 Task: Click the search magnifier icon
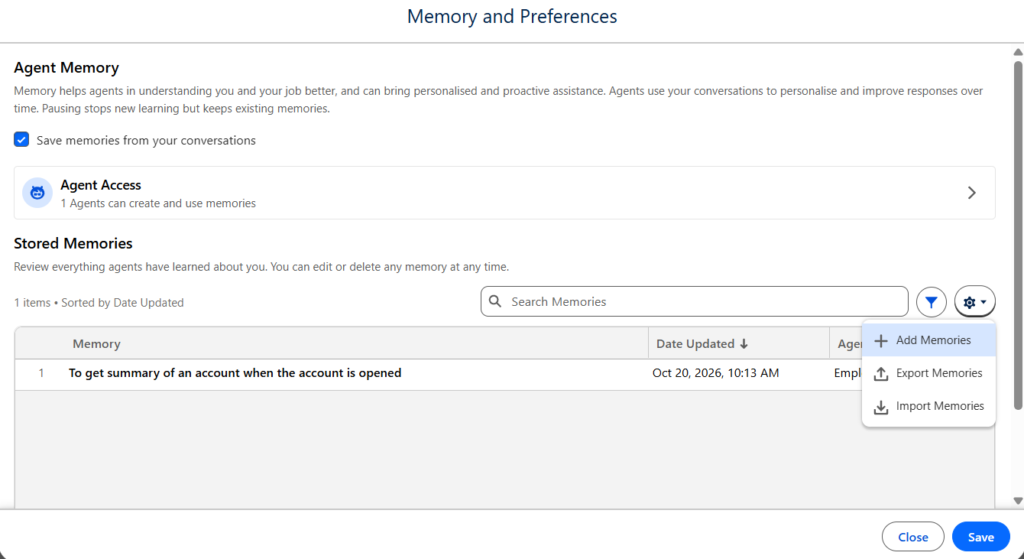496,301
